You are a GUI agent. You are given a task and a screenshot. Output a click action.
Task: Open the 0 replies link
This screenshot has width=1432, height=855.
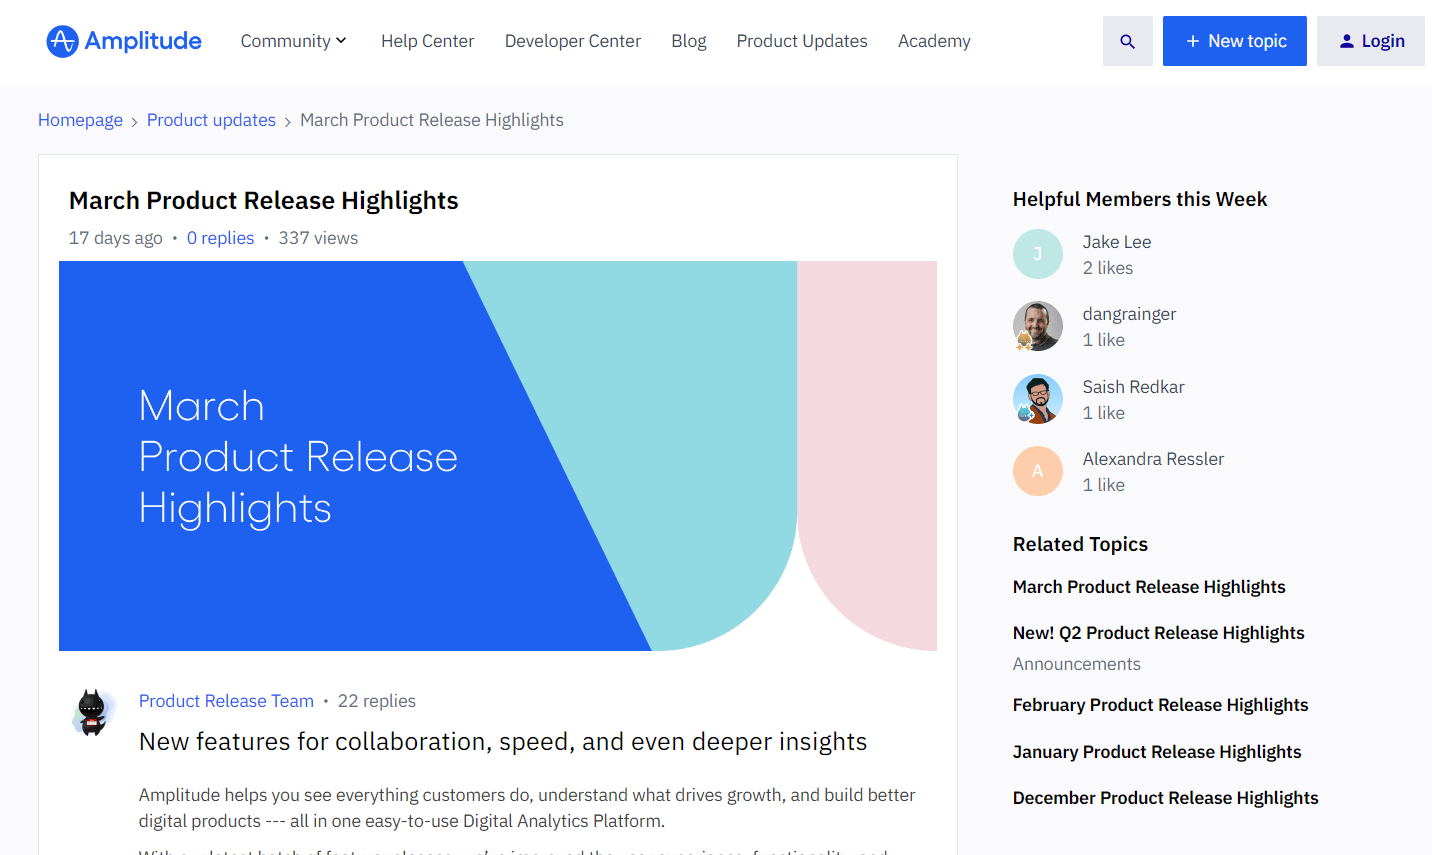point(220,238)
